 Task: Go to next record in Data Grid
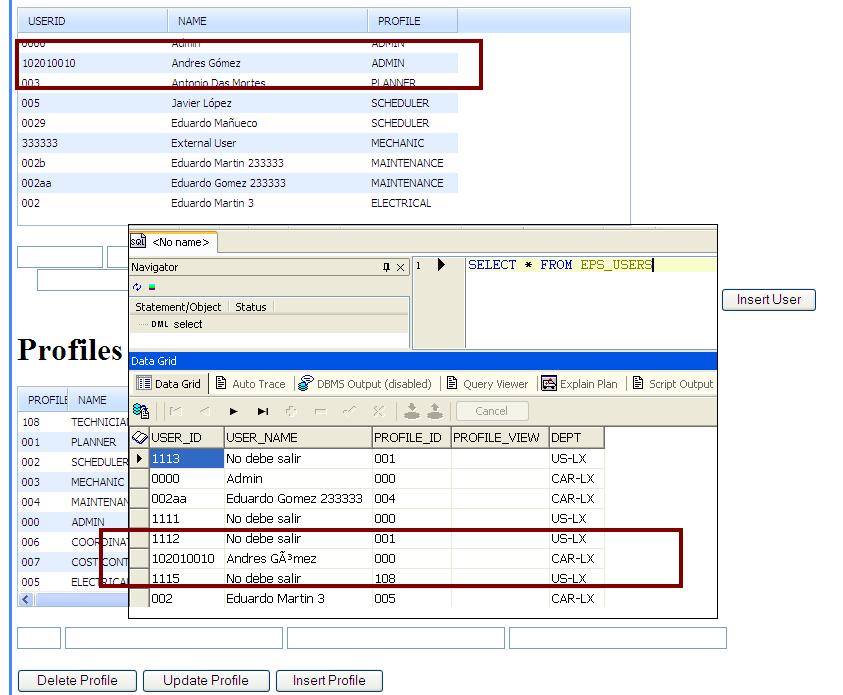pyautogui.click(x=233, y=411)
